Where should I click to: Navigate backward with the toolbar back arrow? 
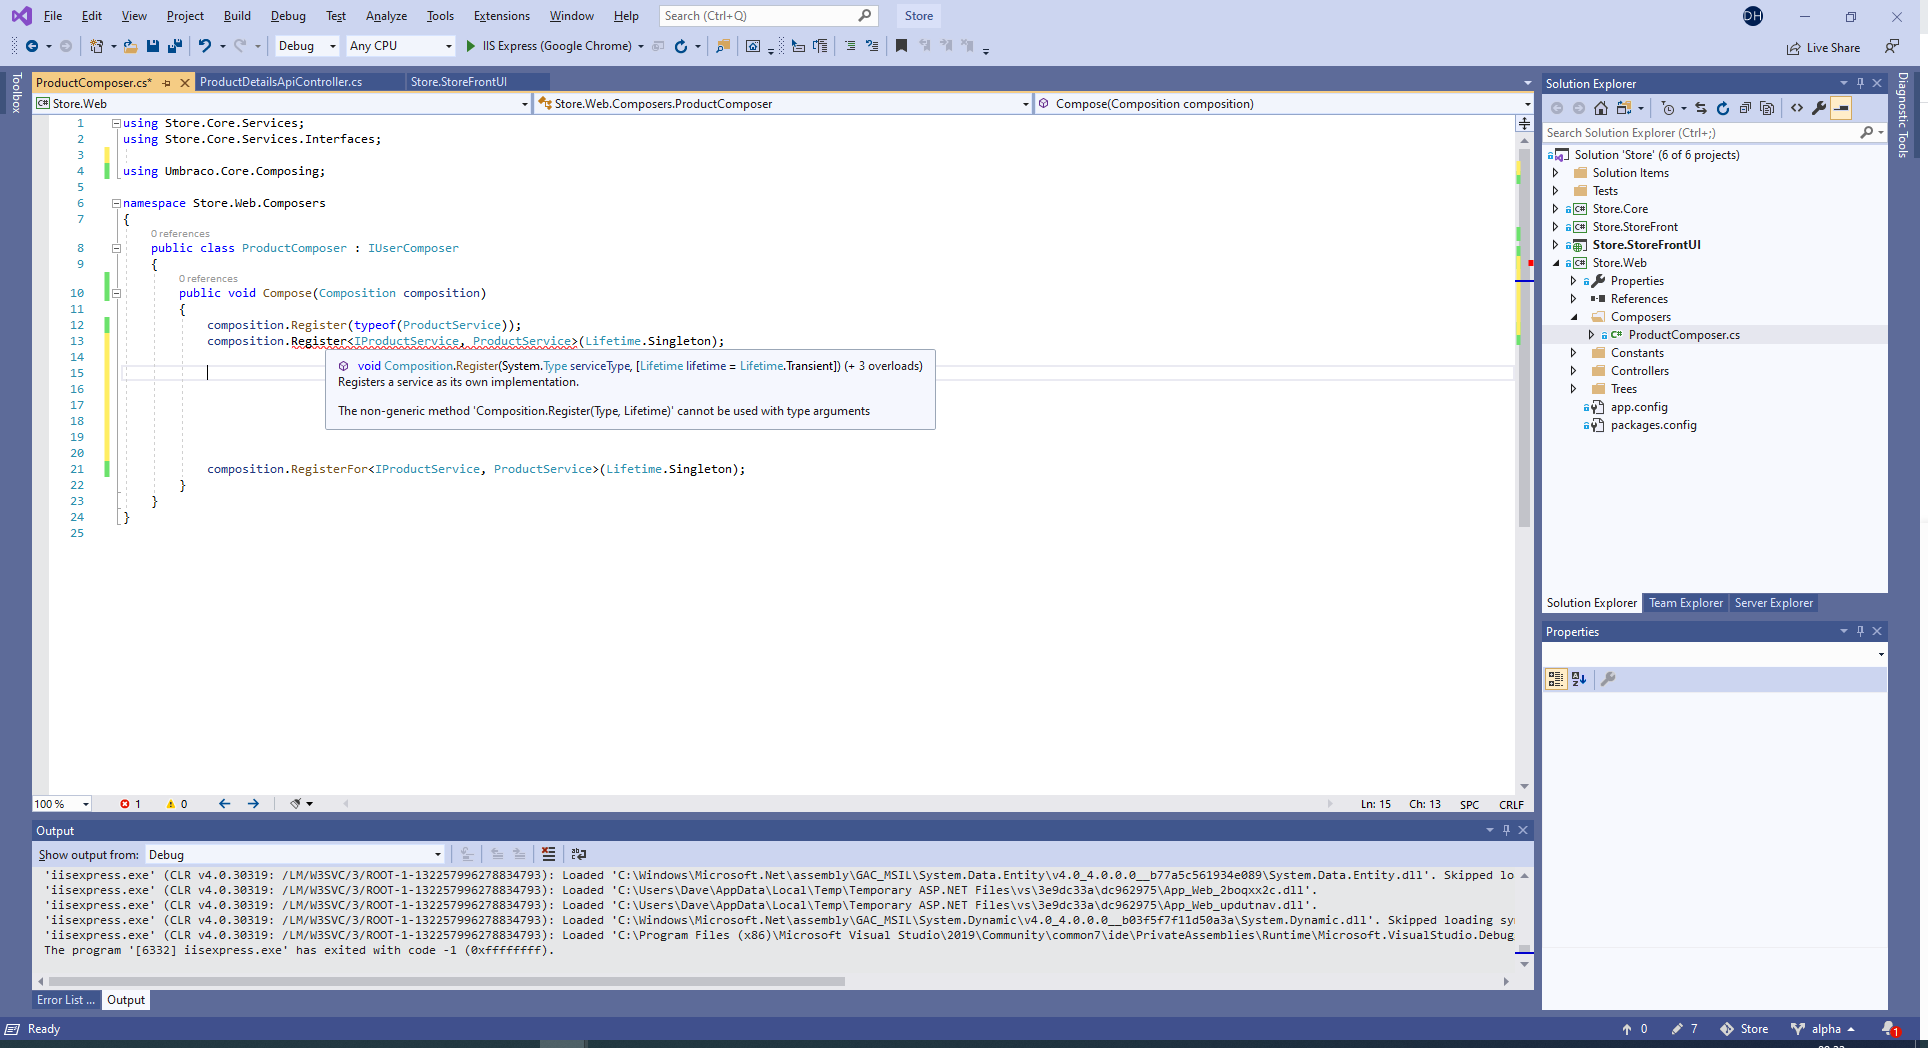click(32, 46)
